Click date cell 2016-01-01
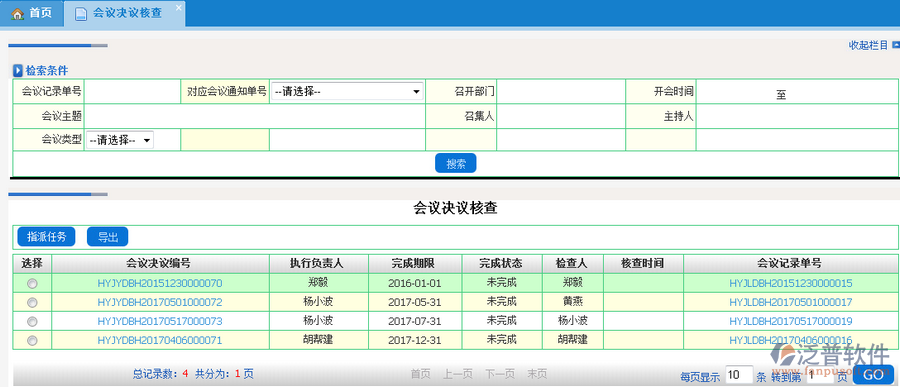 (x=414, y=283)
